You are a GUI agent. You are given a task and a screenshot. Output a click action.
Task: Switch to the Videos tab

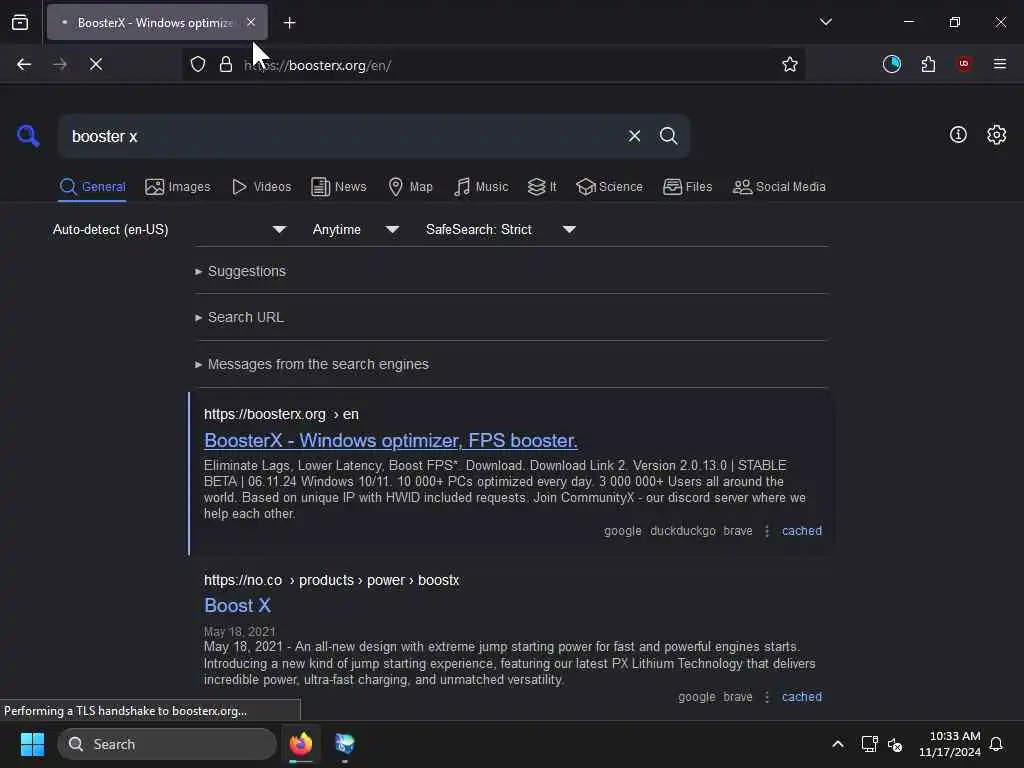click(x=261, y=187)
